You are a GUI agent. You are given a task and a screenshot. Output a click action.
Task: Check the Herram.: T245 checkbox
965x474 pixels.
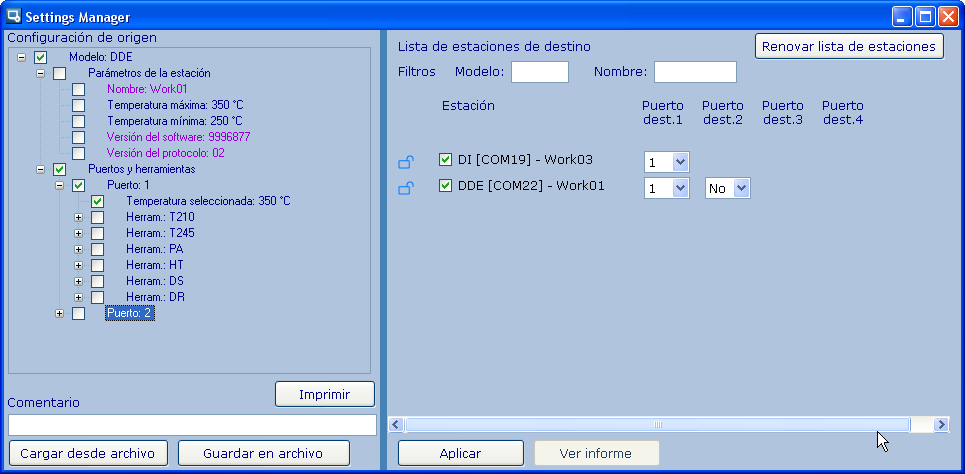coord(98,233)
